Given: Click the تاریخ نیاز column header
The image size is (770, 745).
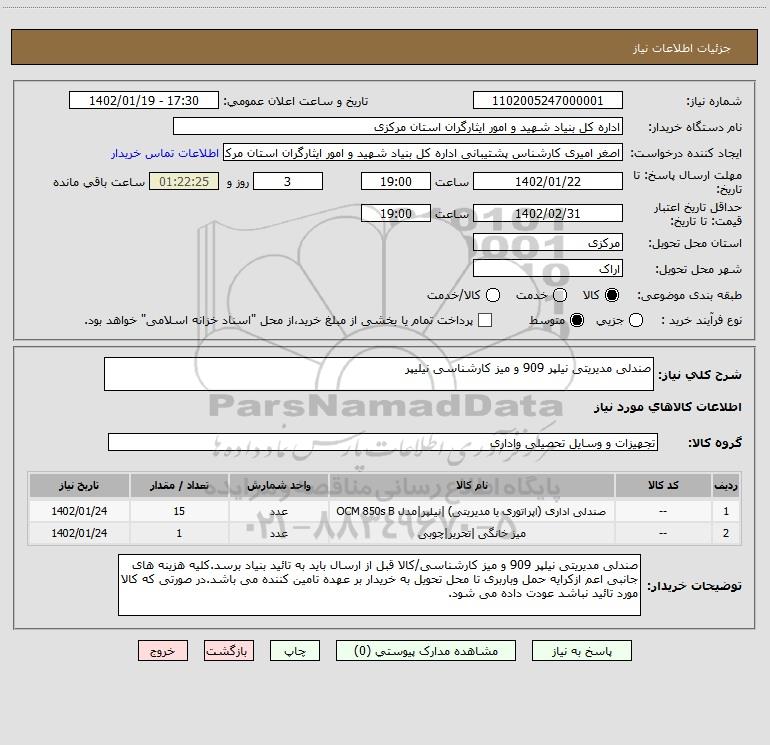Looking at the screenshot, I should click(79, 485).
